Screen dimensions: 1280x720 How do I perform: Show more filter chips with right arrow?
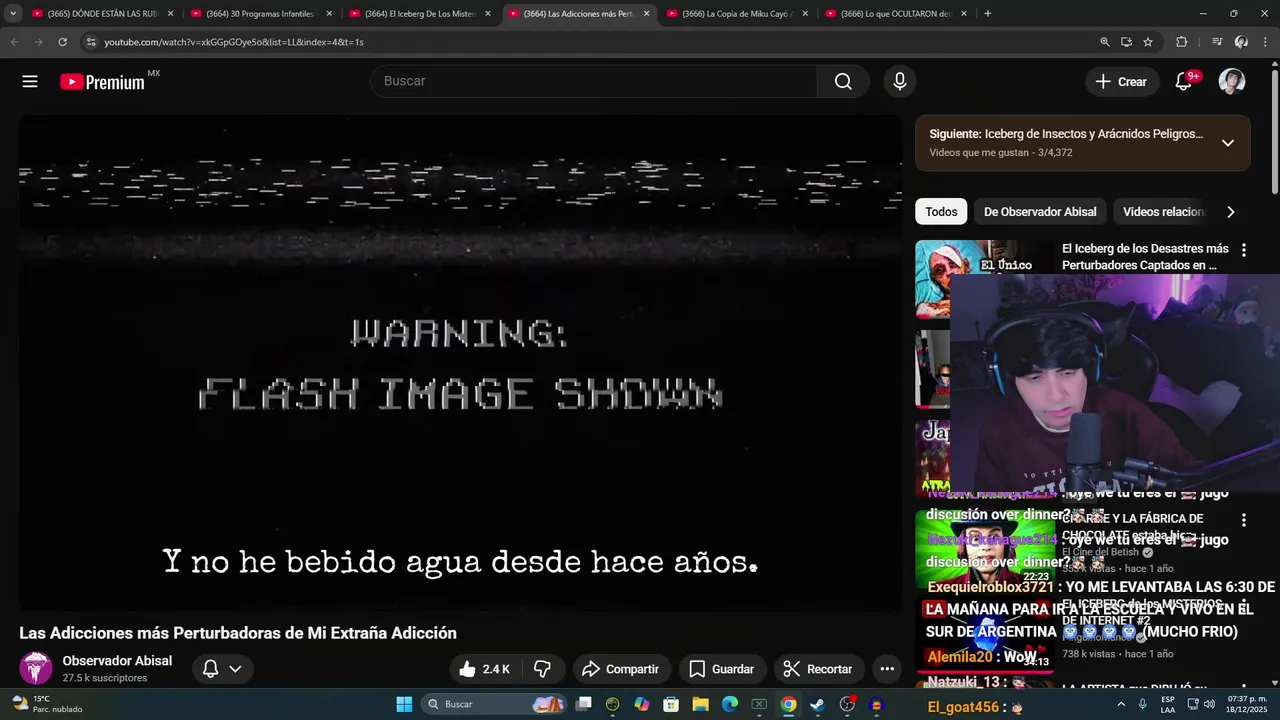pos(1230,212)
